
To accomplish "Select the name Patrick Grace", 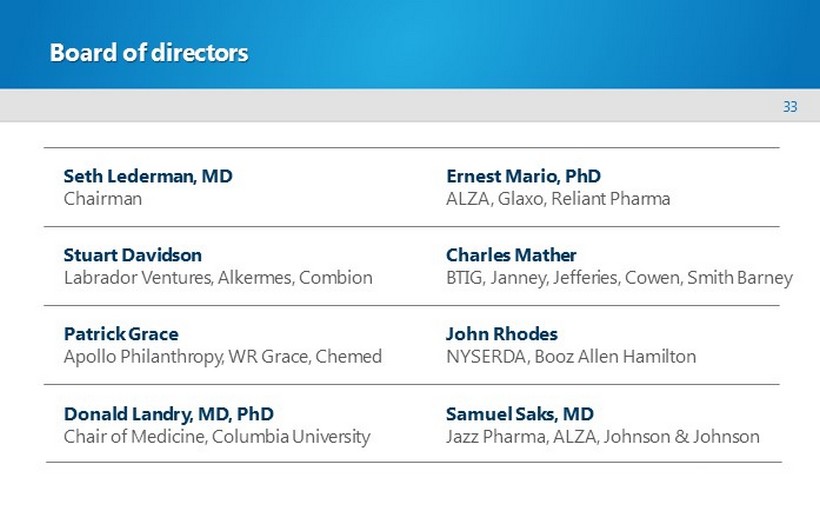I will click(121, 334).
